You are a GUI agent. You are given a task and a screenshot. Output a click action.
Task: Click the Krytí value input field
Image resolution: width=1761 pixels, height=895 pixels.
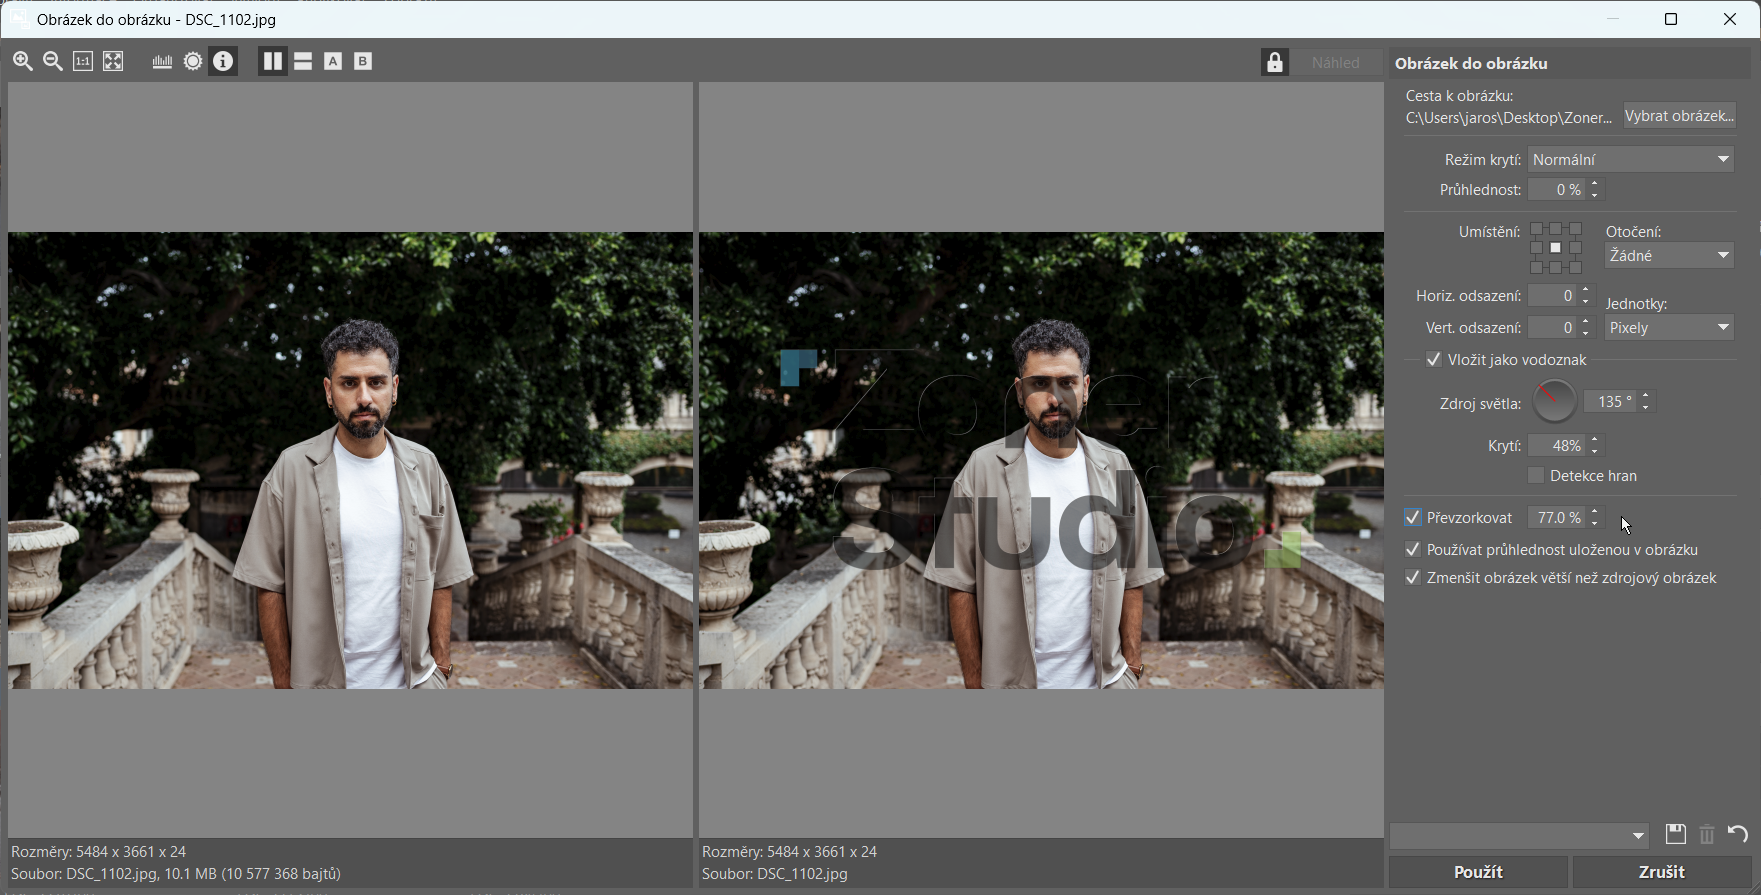coord(1556,445)
